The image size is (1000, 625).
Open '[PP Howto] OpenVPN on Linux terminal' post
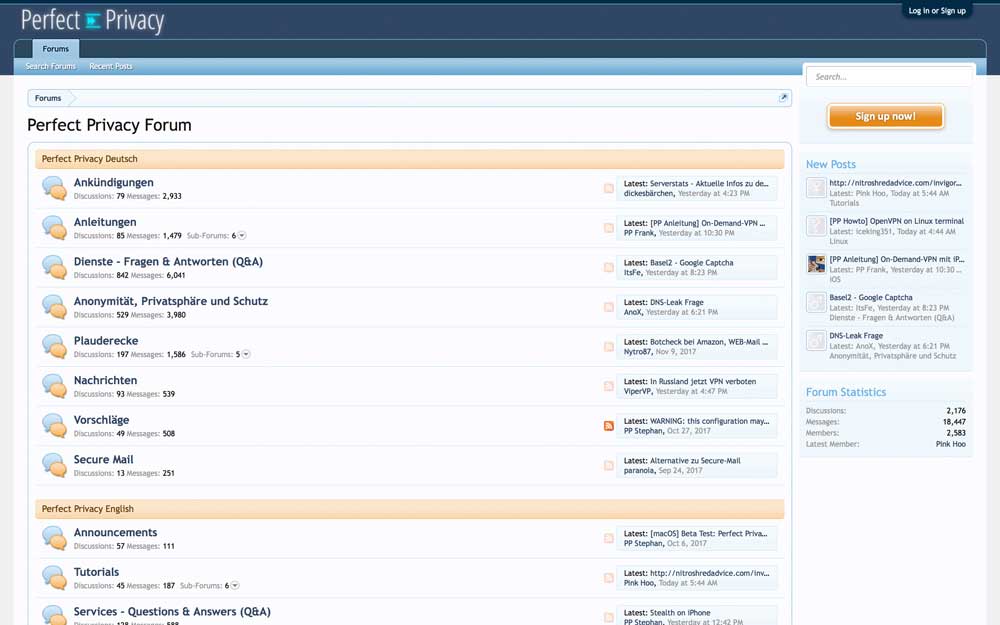point(897,221)
